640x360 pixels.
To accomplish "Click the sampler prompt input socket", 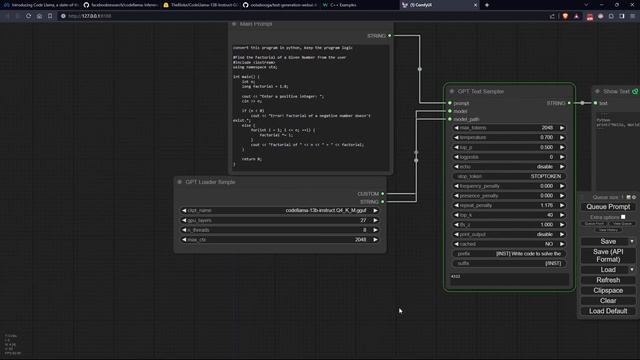I will 450,103.
